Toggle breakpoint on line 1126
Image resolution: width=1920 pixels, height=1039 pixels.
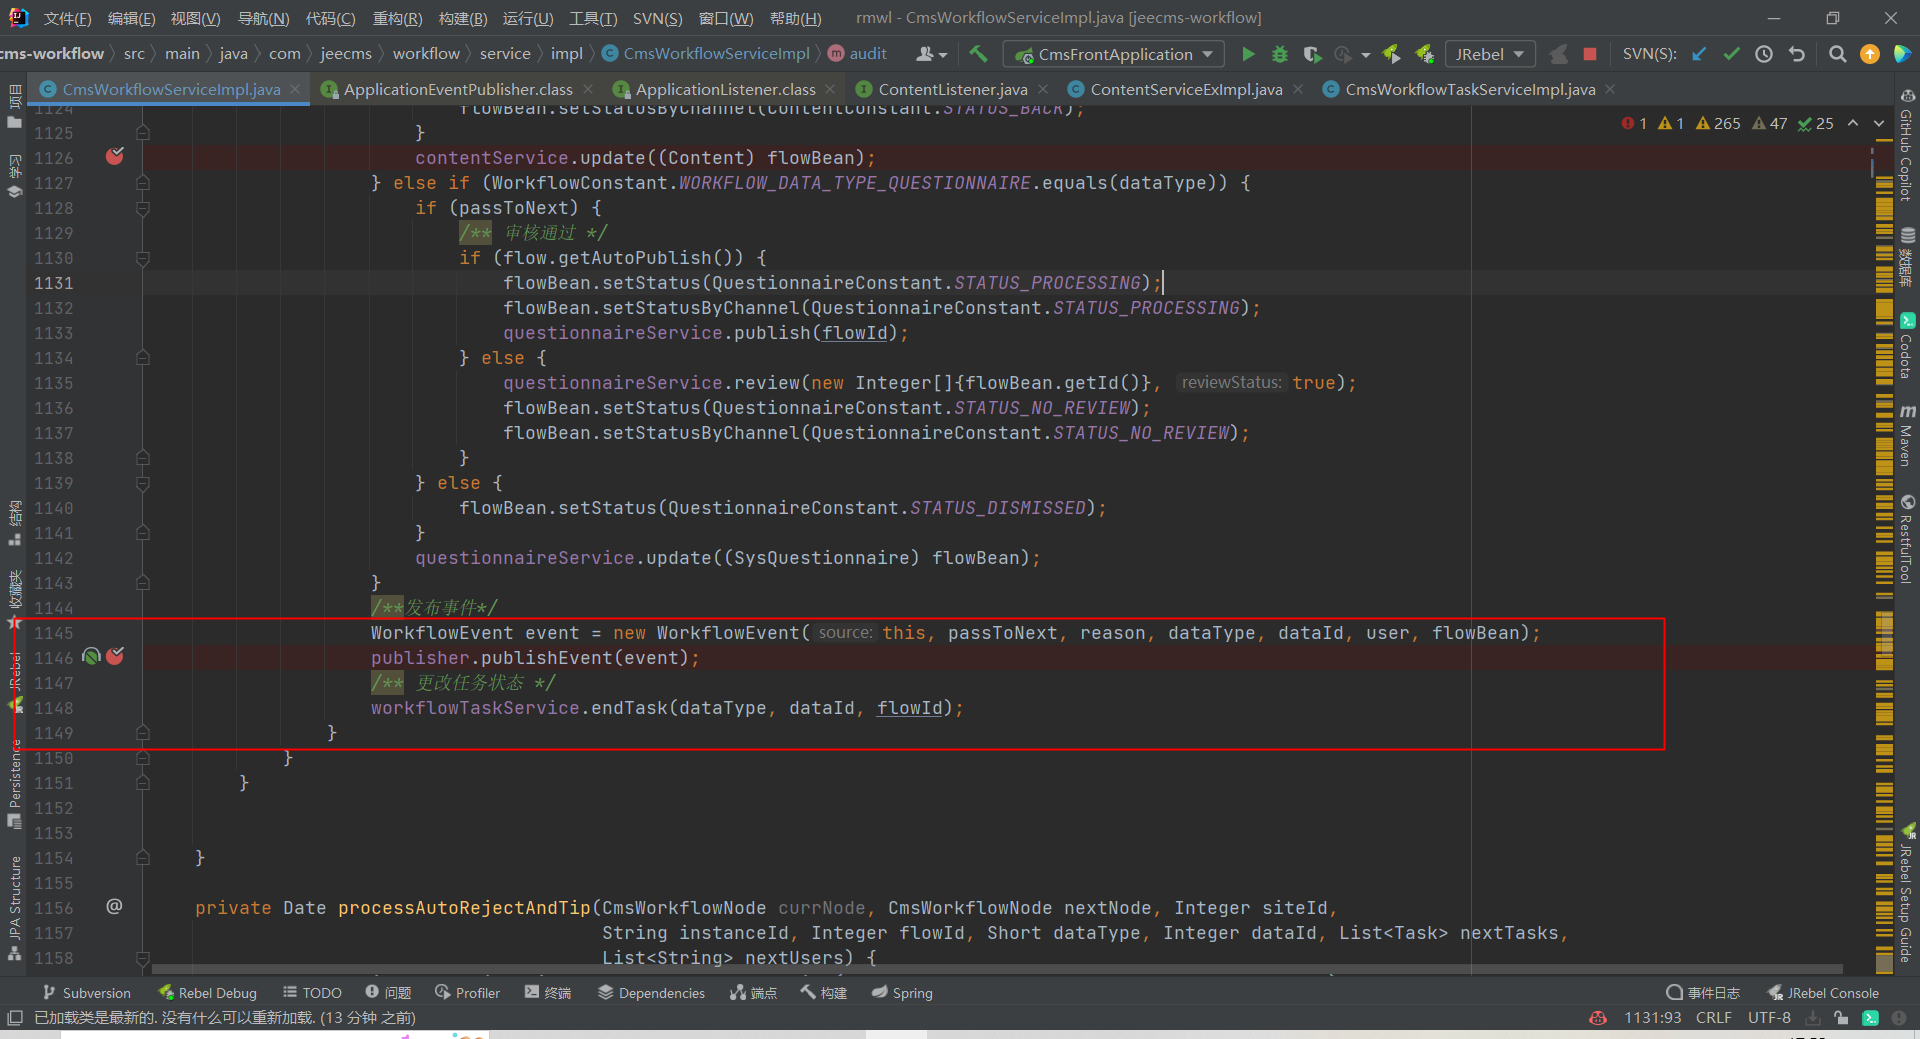[115, 157]
